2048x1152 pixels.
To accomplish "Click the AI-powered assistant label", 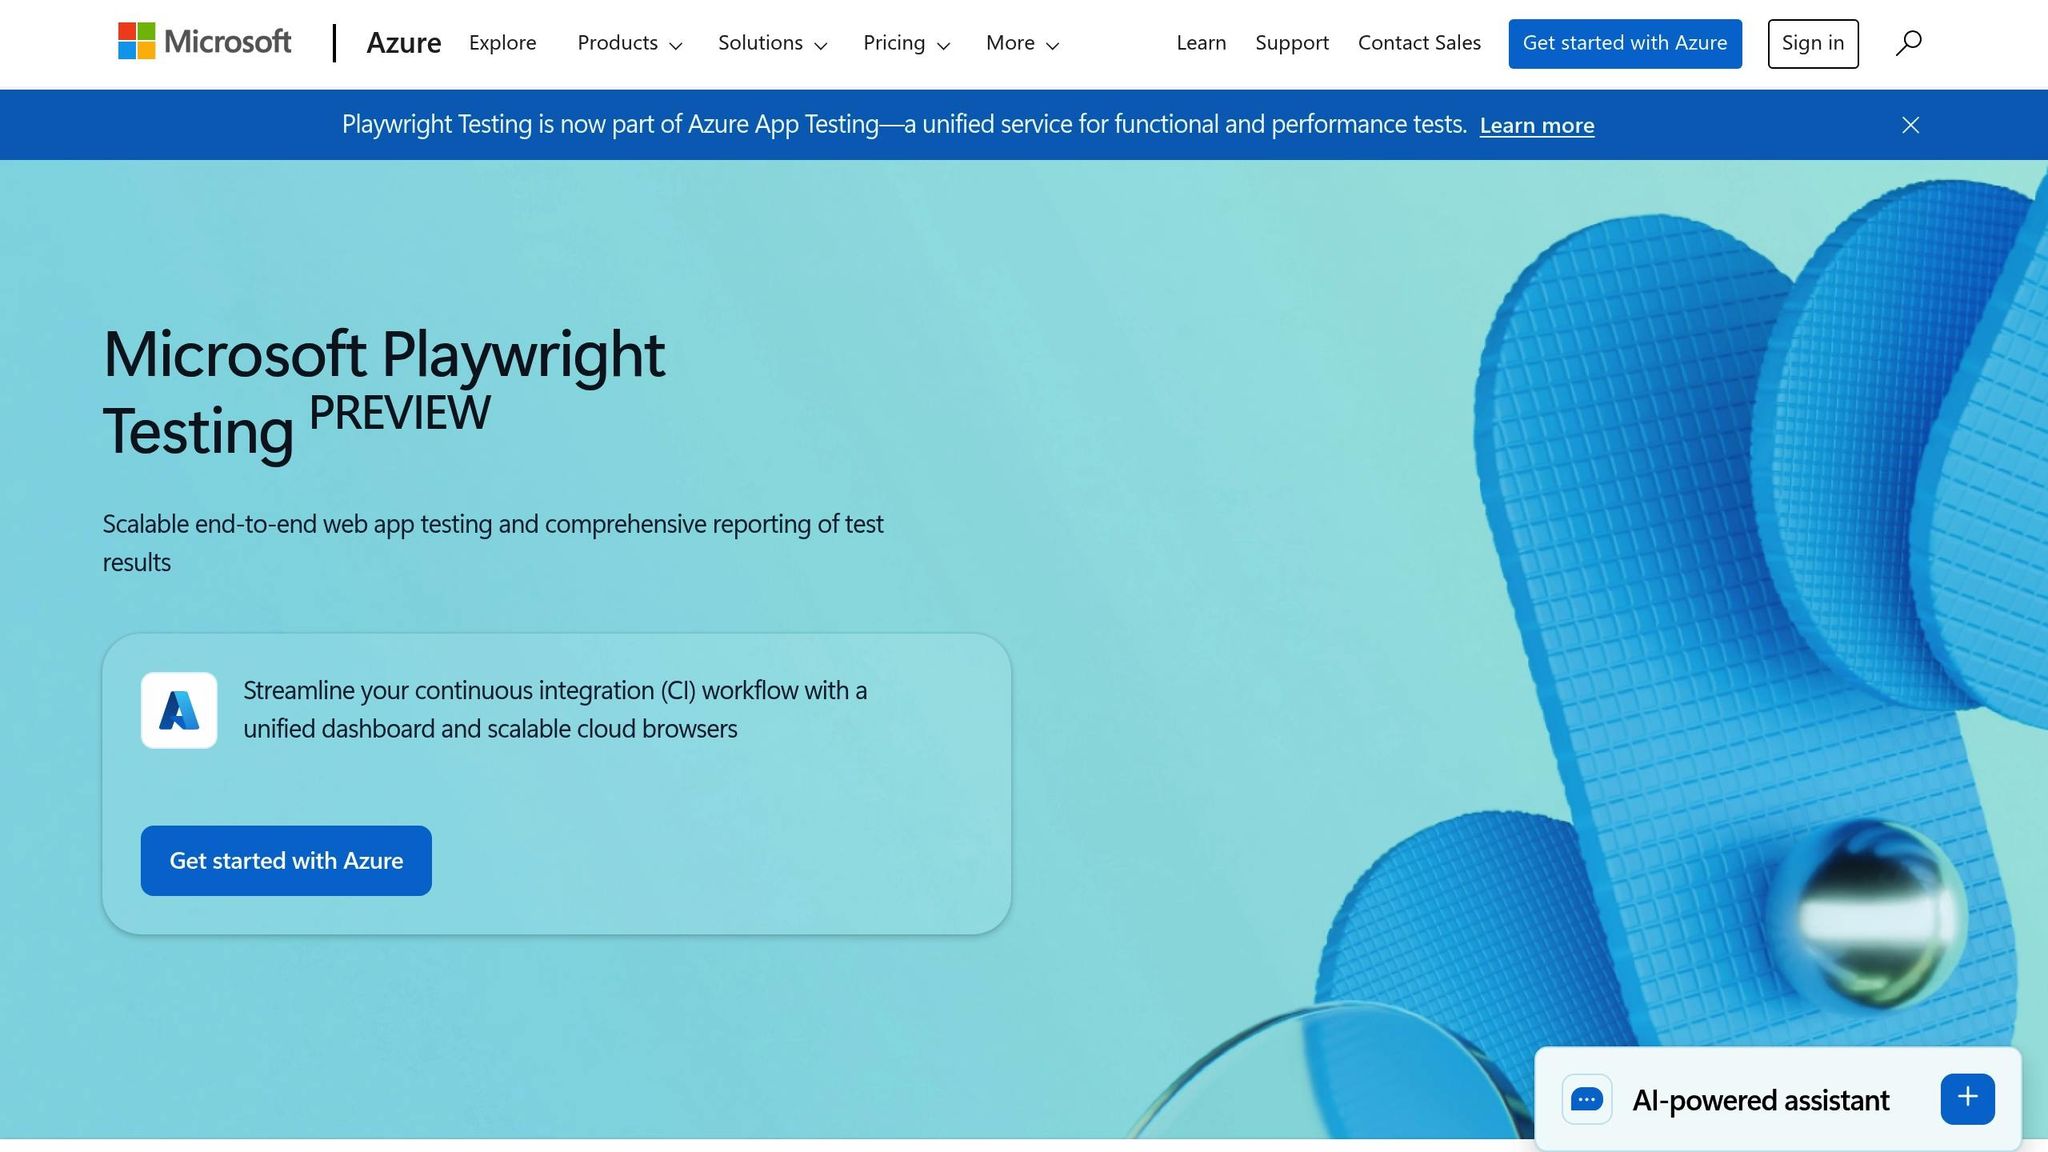I will (1760, 1100).
